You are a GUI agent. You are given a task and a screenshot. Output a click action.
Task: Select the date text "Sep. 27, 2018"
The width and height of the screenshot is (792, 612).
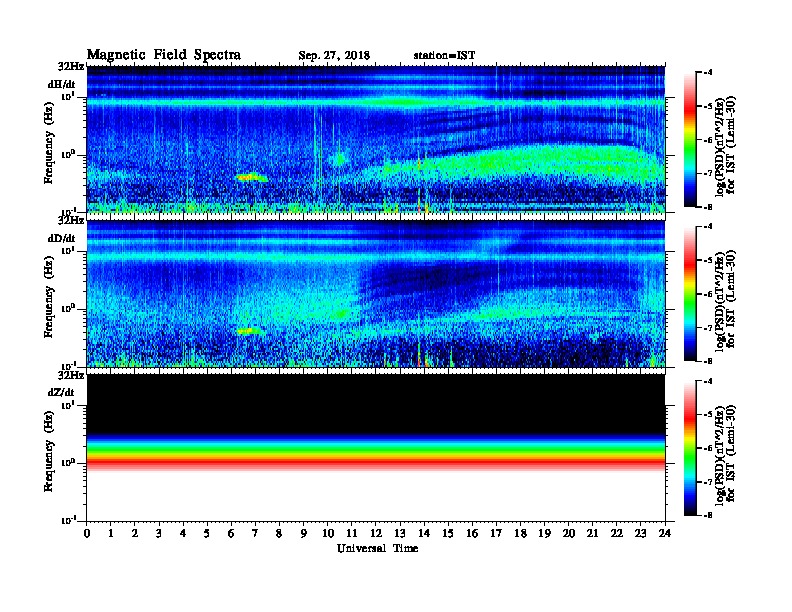click(x=334, y=56)
